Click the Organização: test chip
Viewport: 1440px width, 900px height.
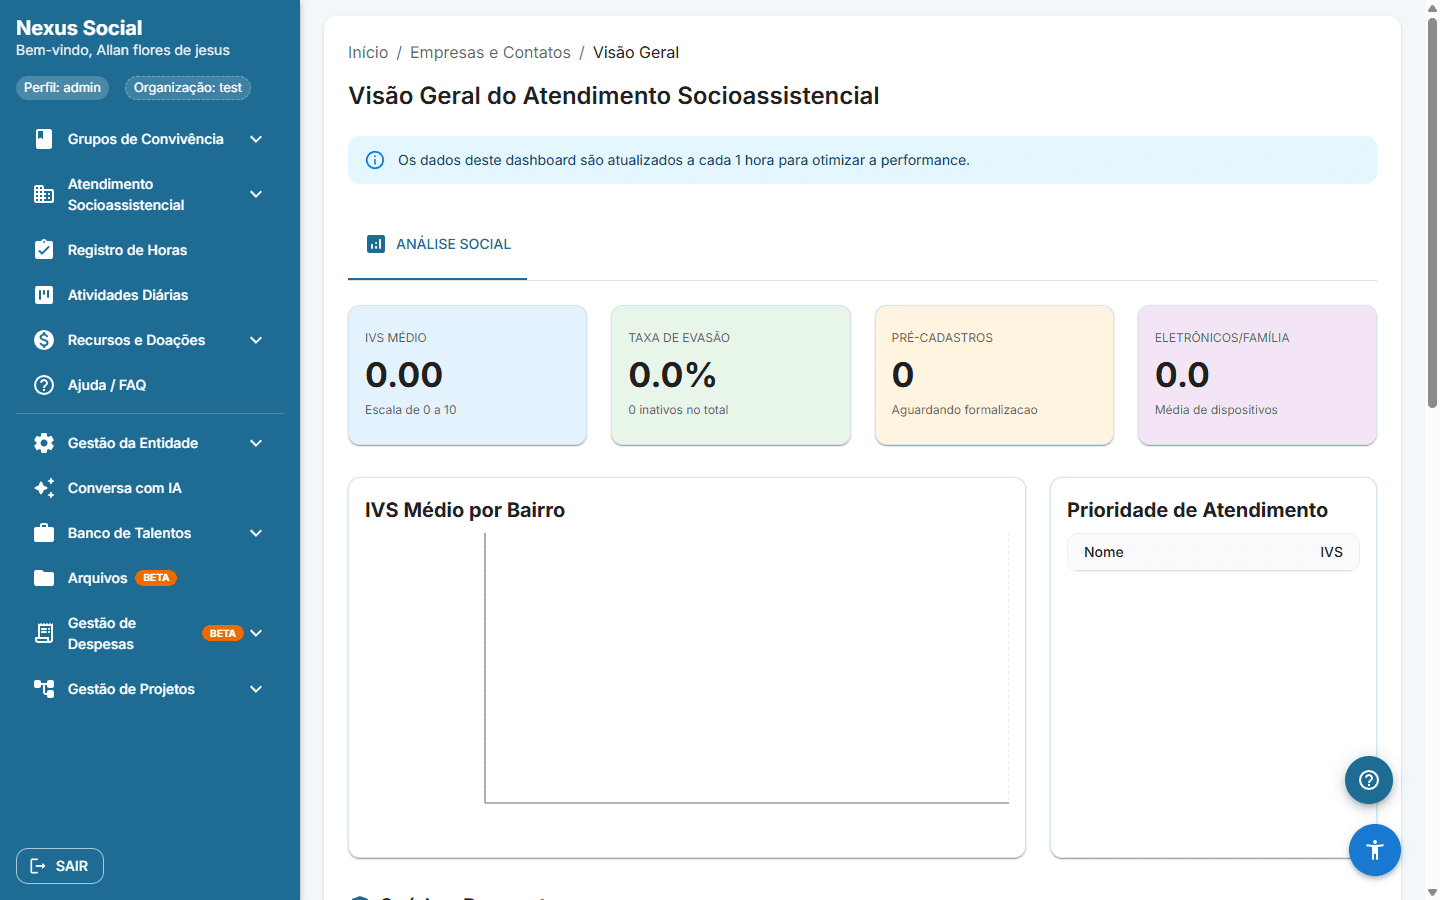point(188,88)
